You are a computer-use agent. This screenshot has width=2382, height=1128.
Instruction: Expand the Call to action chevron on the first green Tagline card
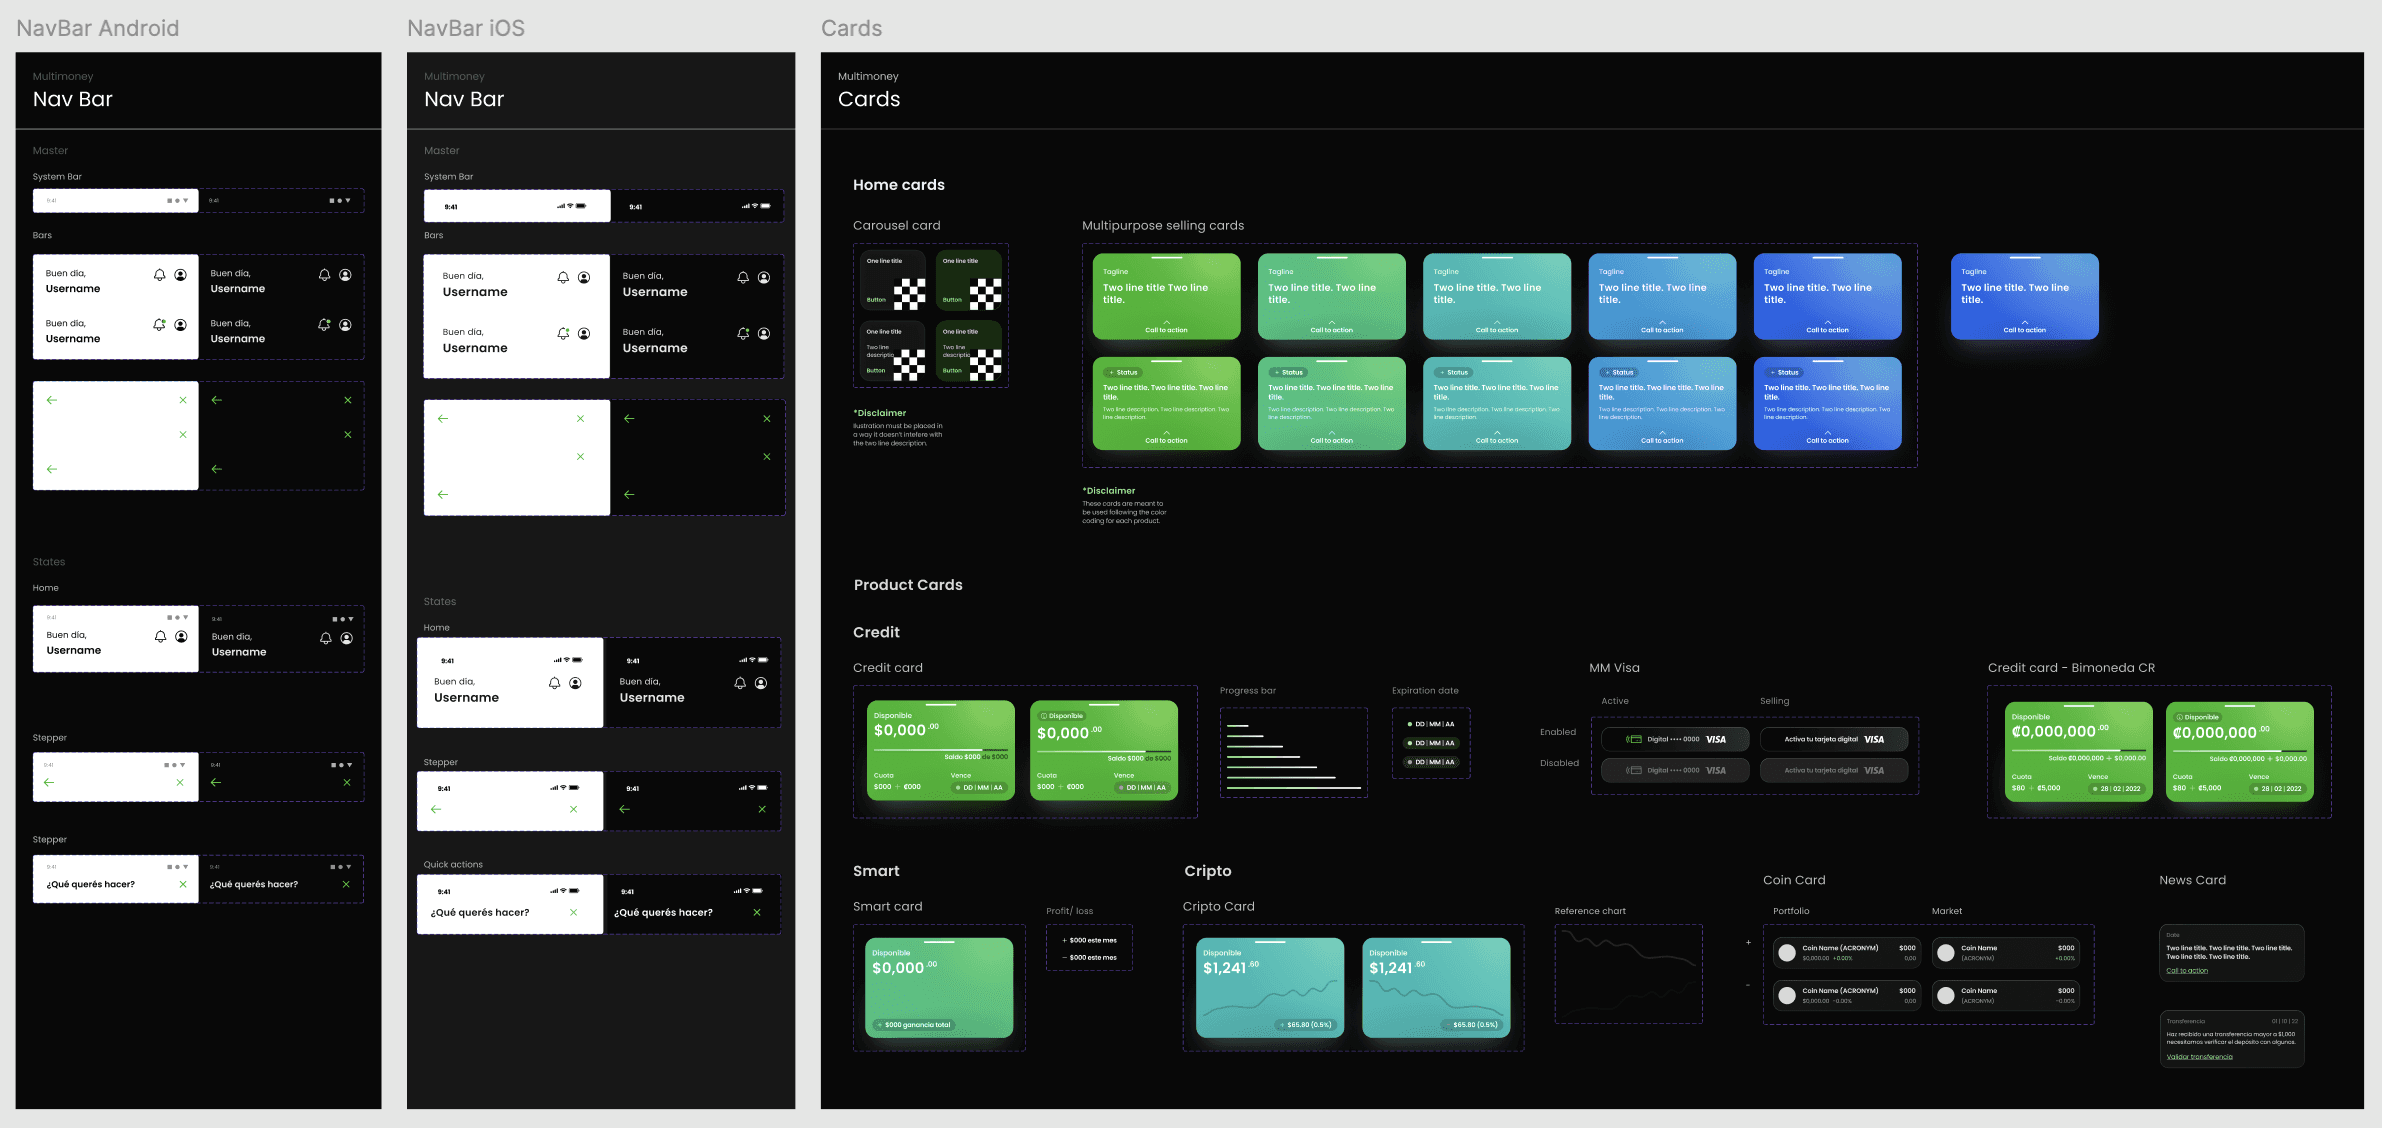tap(1166, 323)
